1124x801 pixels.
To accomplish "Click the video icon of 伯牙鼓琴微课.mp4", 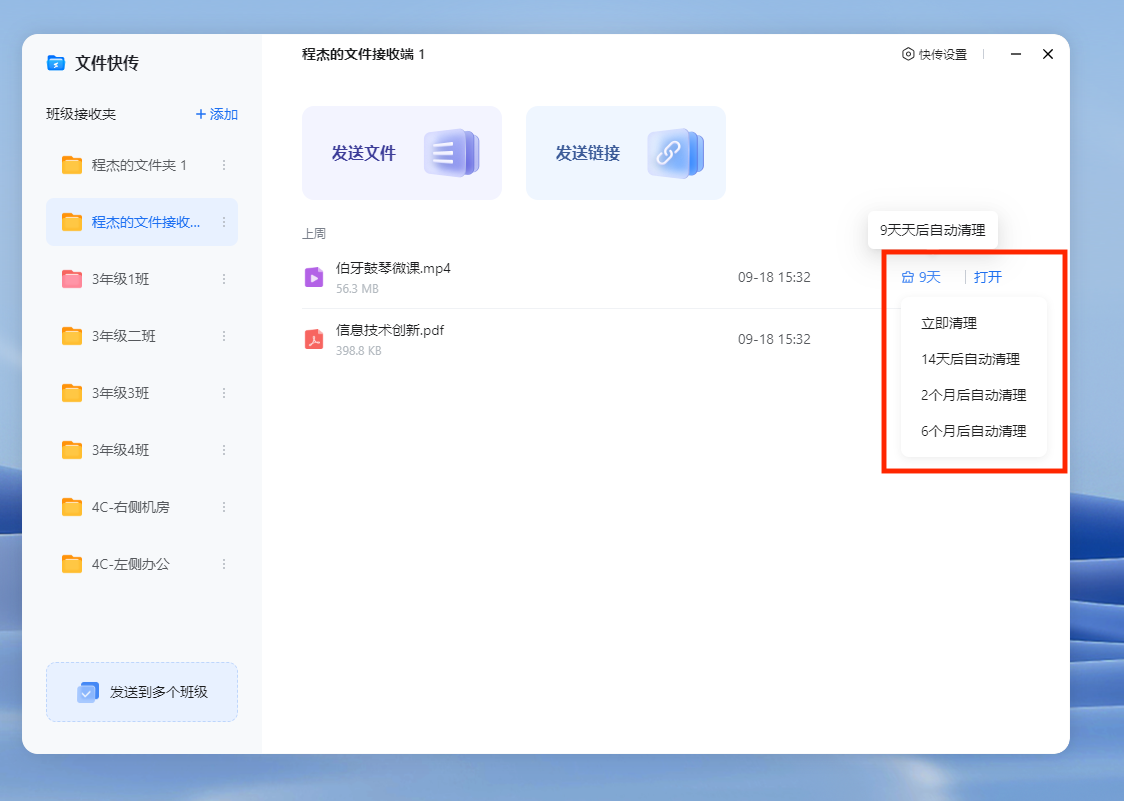I will click(x=314, y=277).
